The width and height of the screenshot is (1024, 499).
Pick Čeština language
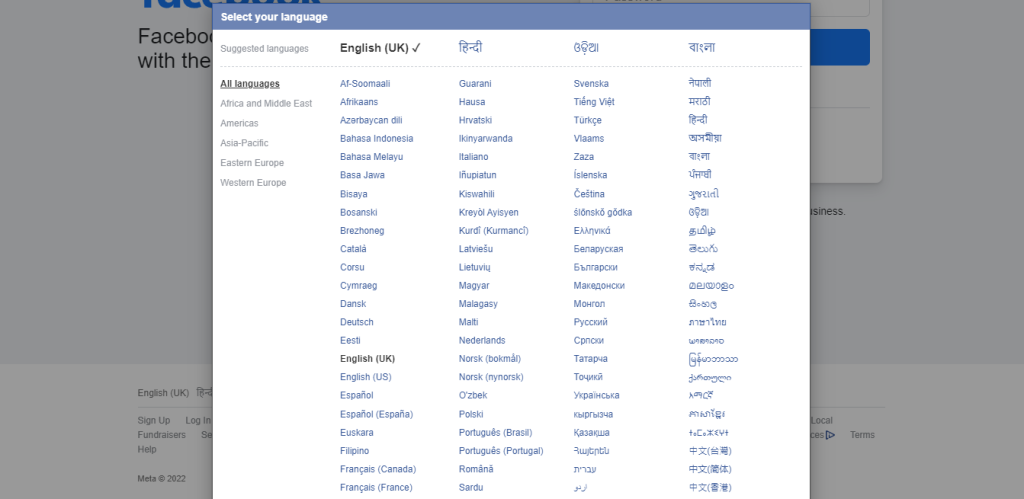589,194
